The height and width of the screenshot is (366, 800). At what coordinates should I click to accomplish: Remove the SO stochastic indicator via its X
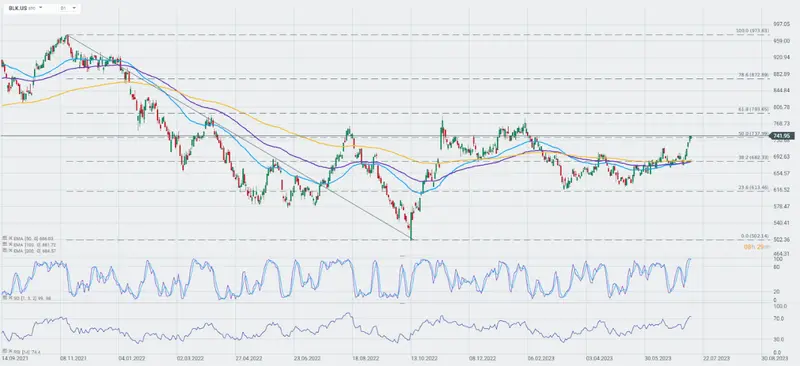(10, 297)
